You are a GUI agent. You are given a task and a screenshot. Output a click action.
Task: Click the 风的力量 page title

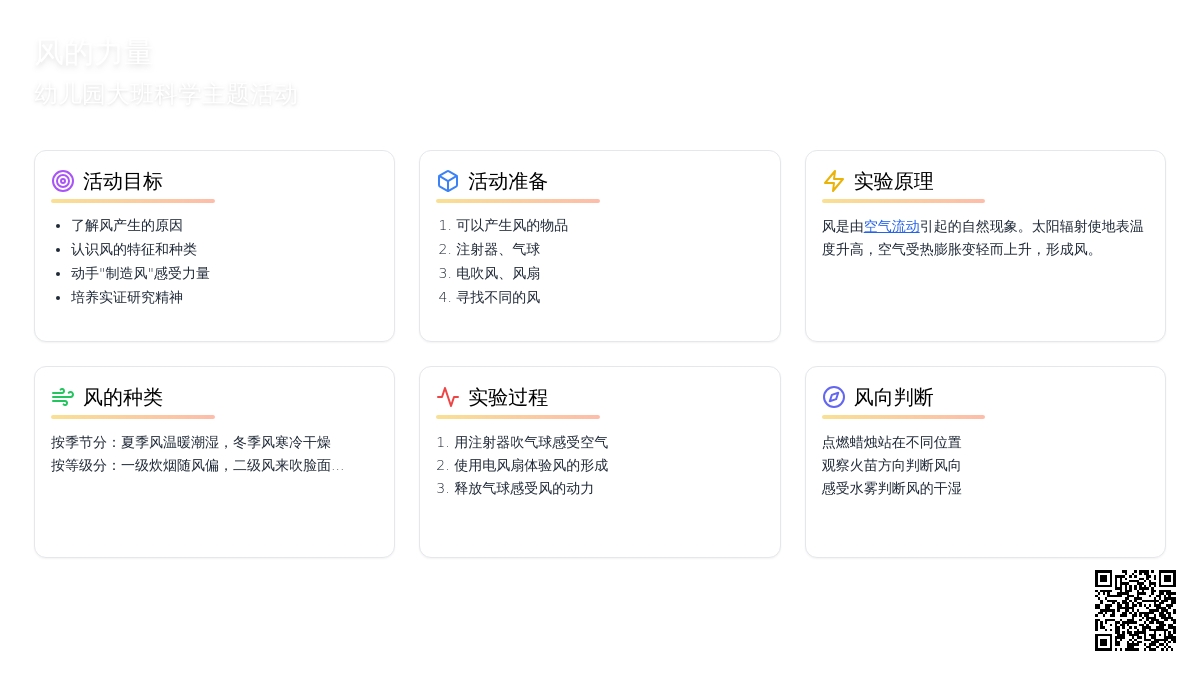point(93,54)
